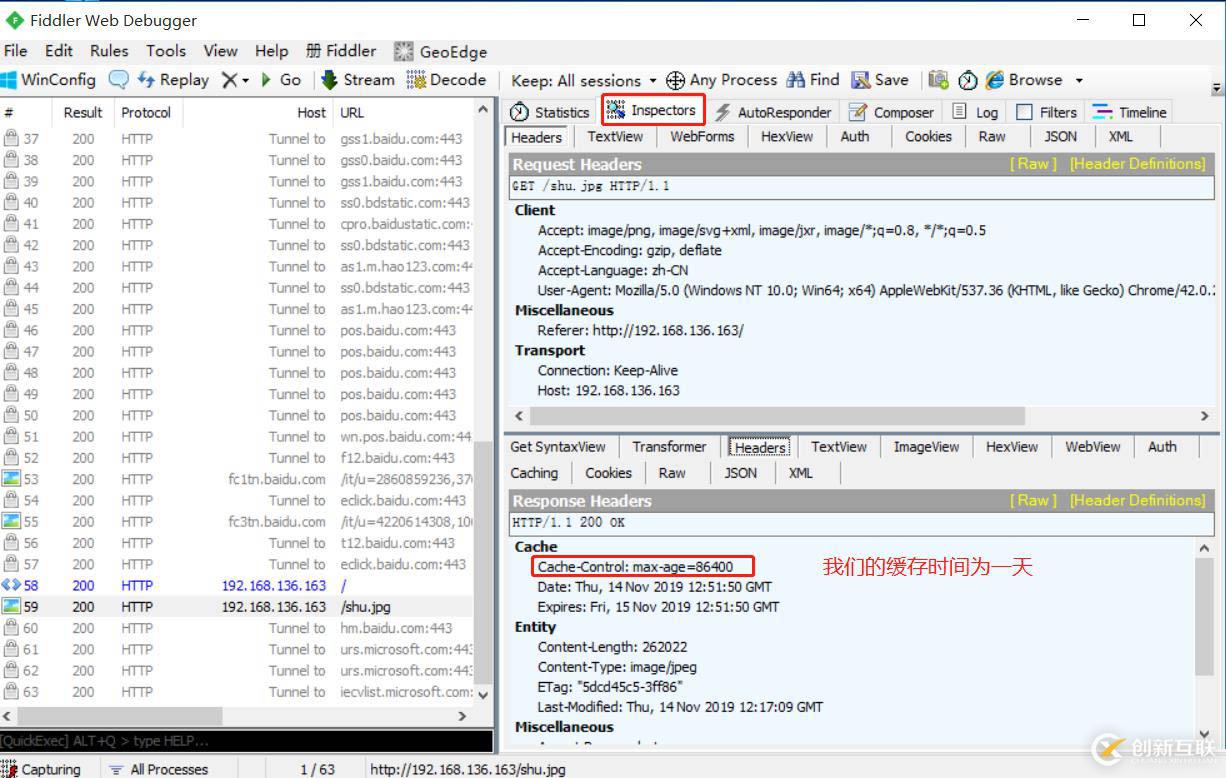Toggle the Filters tab checkbox
Screen dimensions: 1226x778
tap(1024, 112)
